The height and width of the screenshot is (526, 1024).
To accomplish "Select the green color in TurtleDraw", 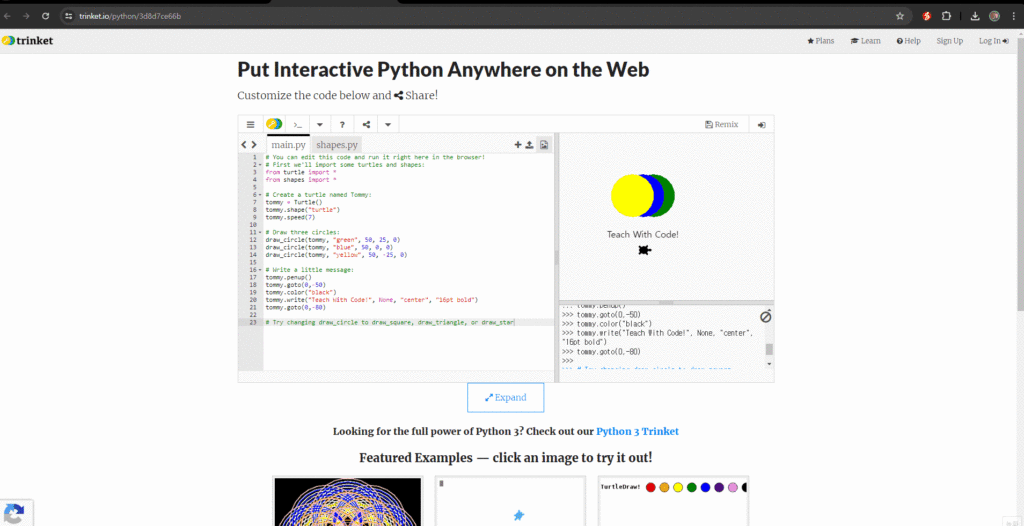I will click(x=692, y=487).
